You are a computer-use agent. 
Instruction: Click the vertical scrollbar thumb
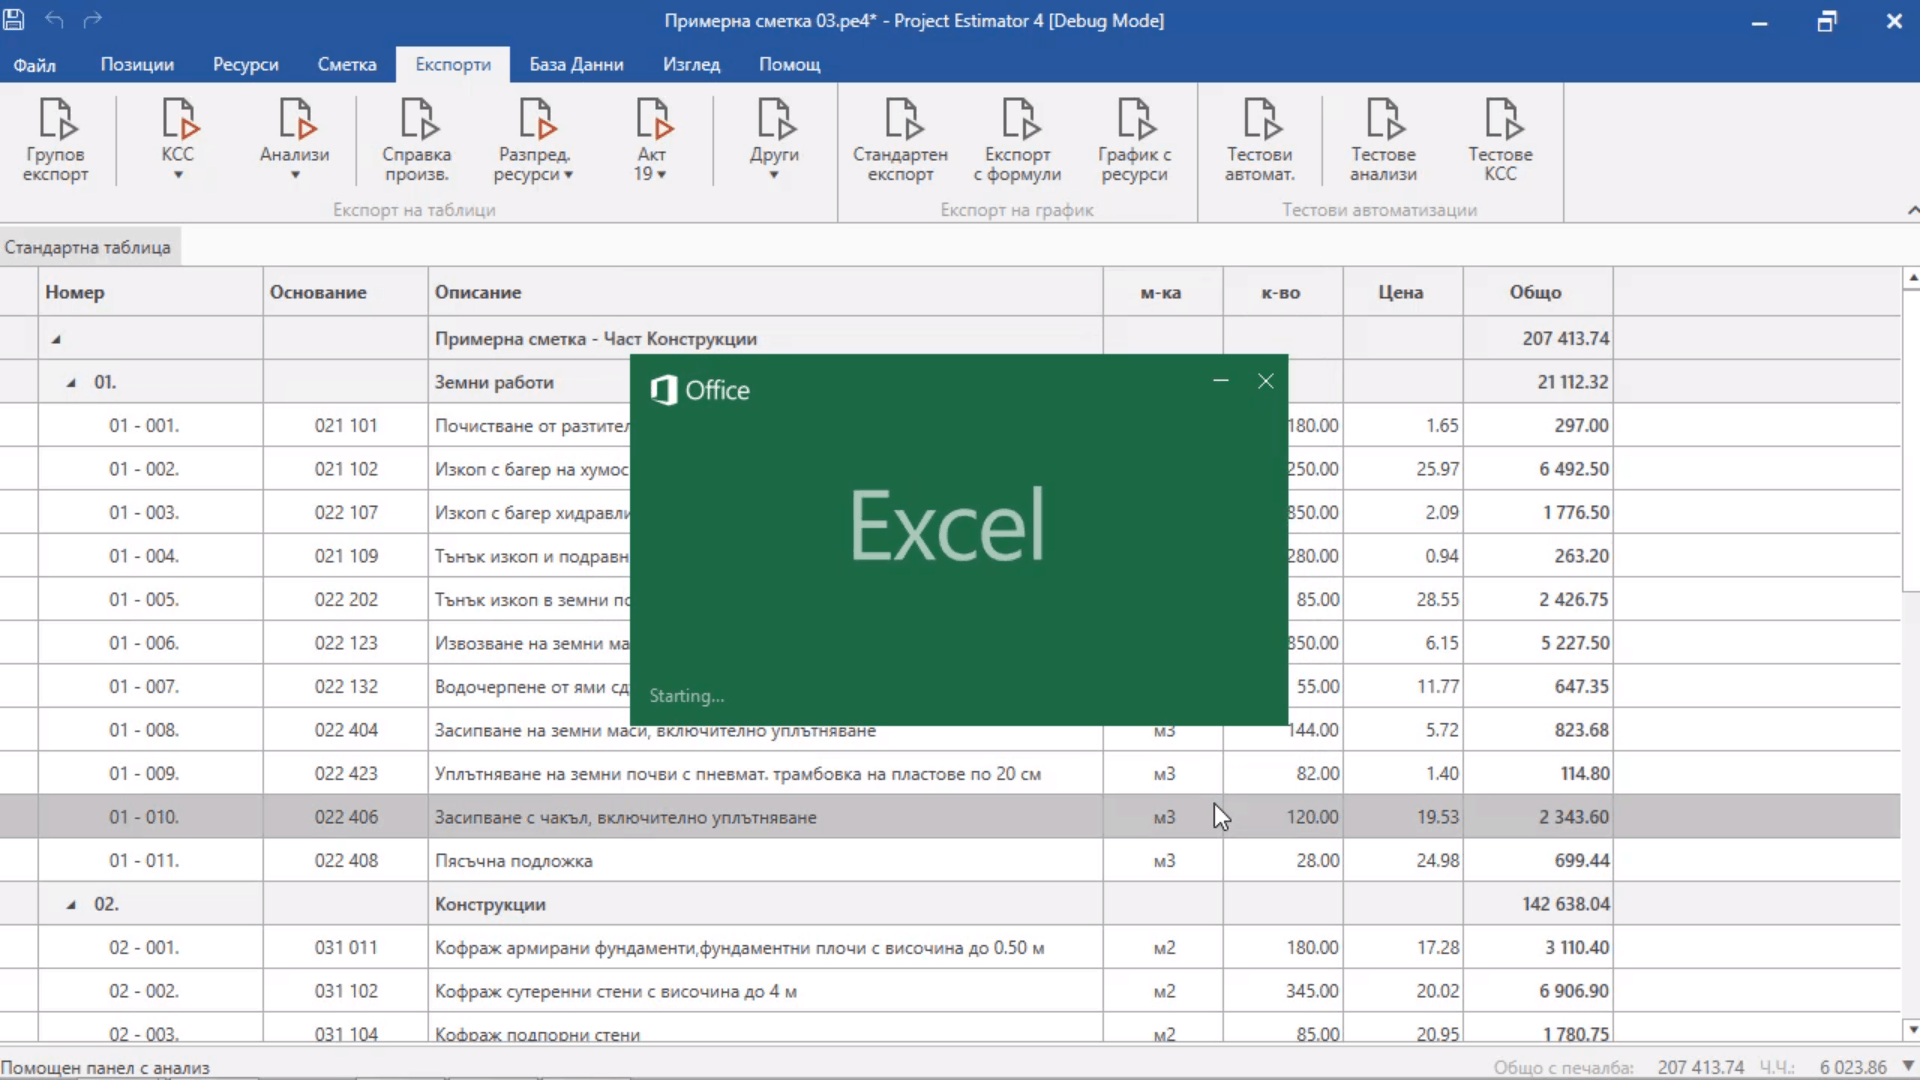coord(1911,440)
